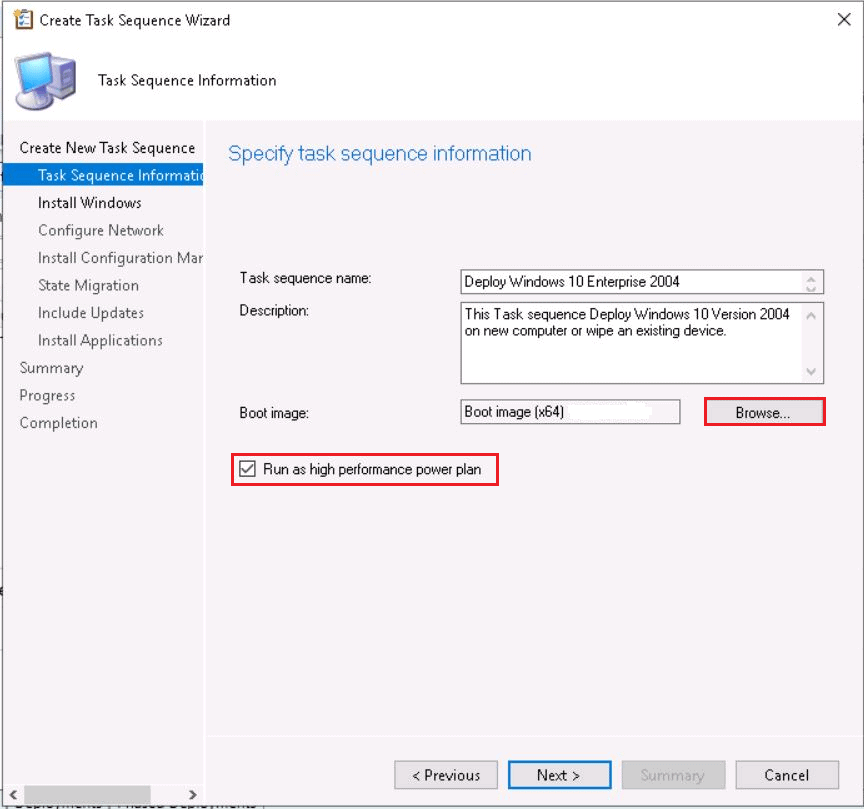Screen dimensions: 864x809
Task: Select State Migration step
Action: pyautogui.click(x=88, y=285)
